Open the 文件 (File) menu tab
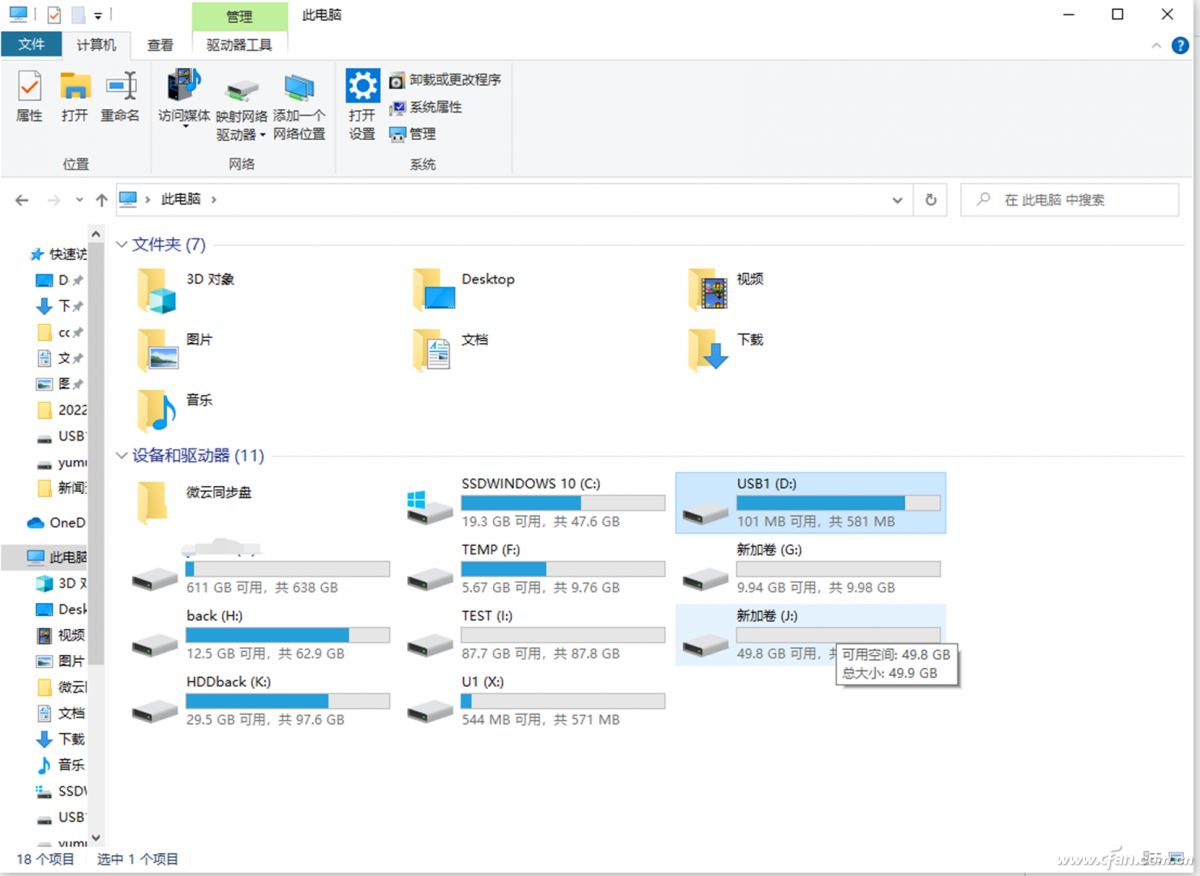The width and height of the screenshot is (1200, 876). [31, 45]
